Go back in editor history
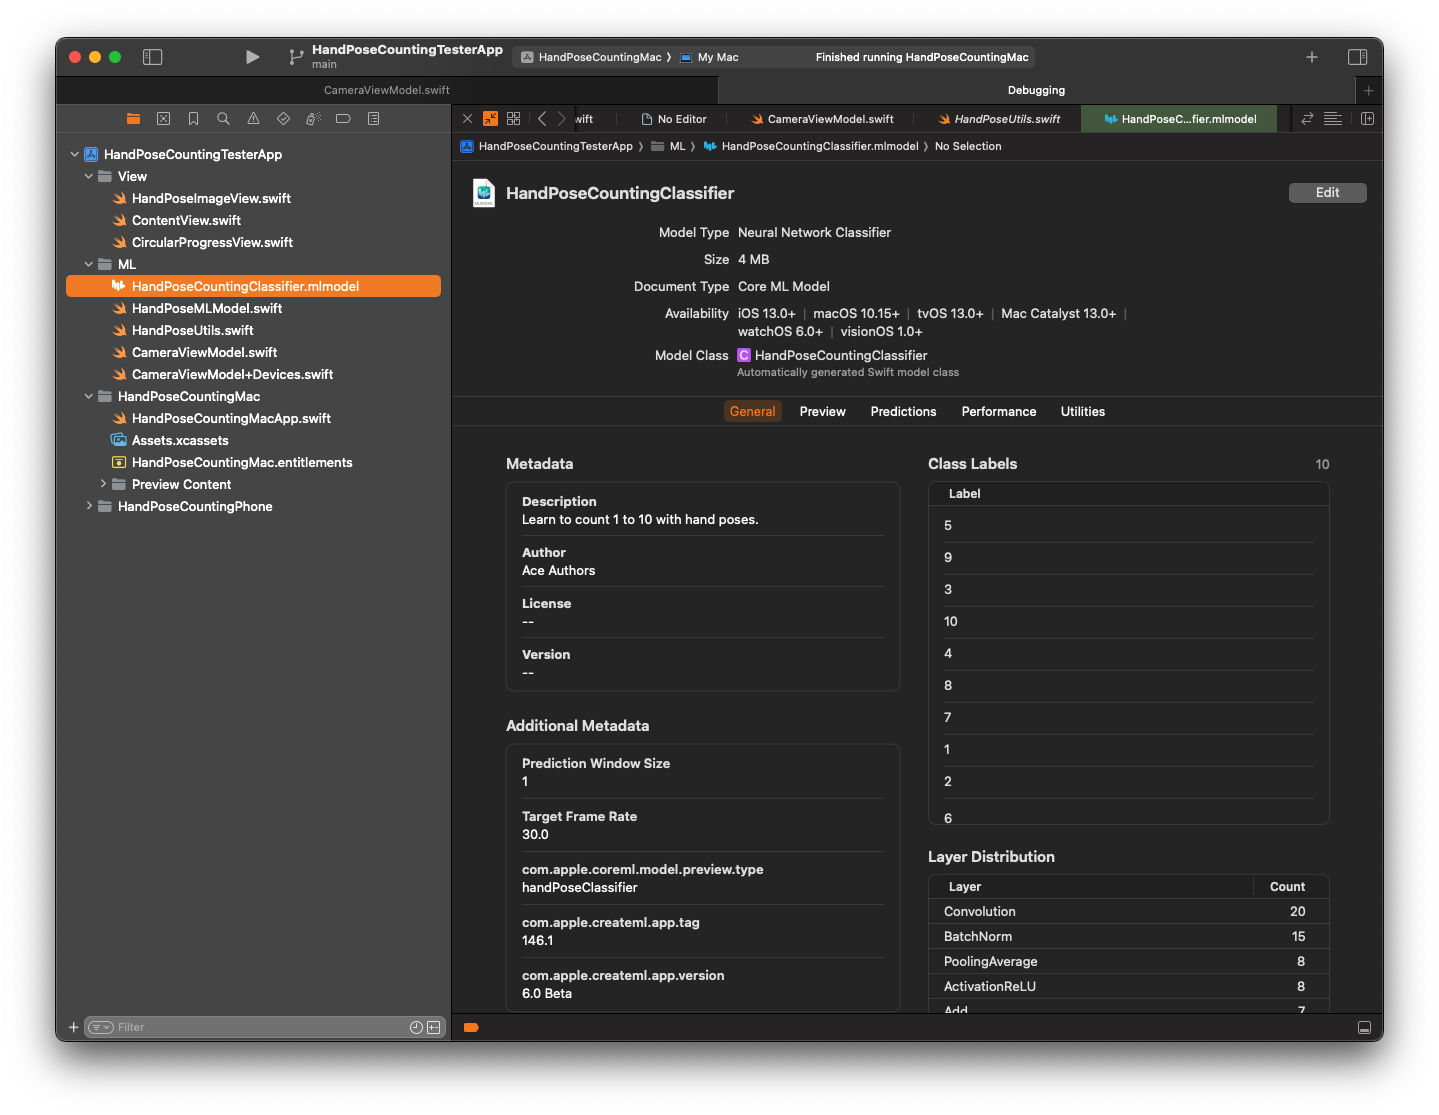This screenshot has height=1115, width=1439. [542, 118]
